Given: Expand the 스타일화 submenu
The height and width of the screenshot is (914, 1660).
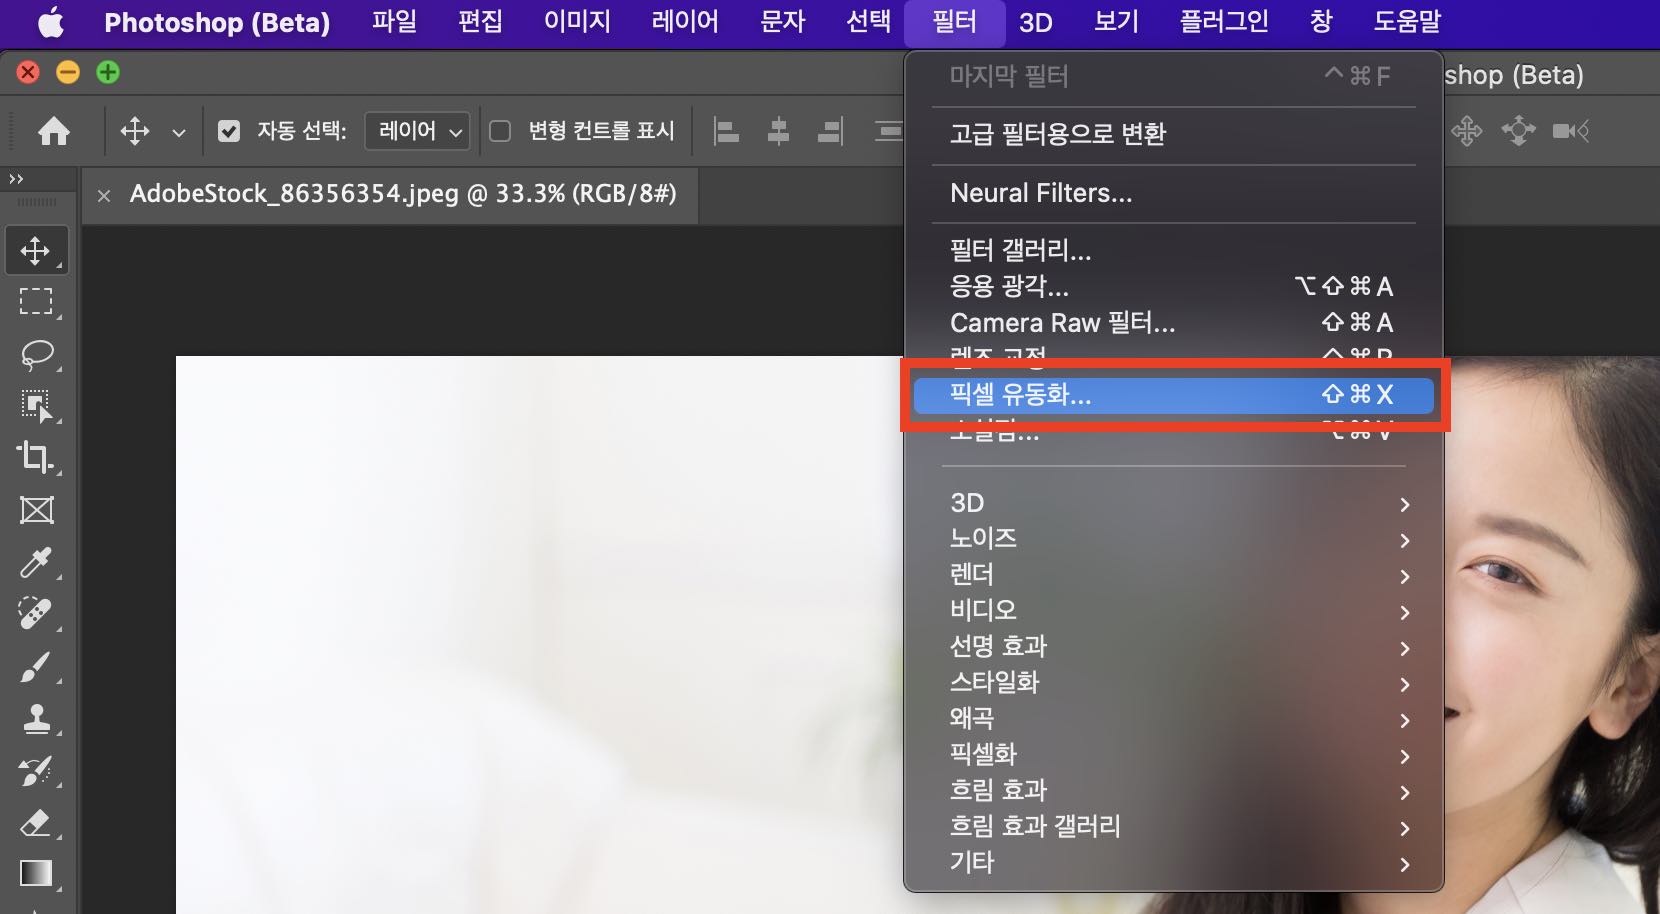Looking at the screenshot, I should point(1174,683).
